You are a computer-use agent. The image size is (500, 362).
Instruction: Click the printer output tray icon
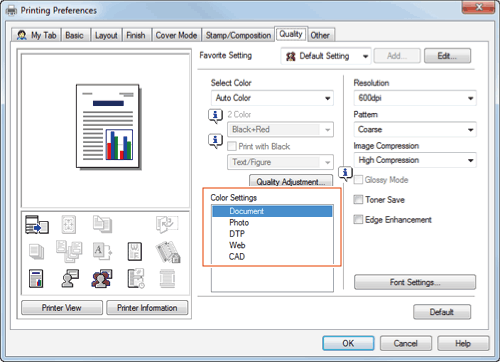coord(37,224)
